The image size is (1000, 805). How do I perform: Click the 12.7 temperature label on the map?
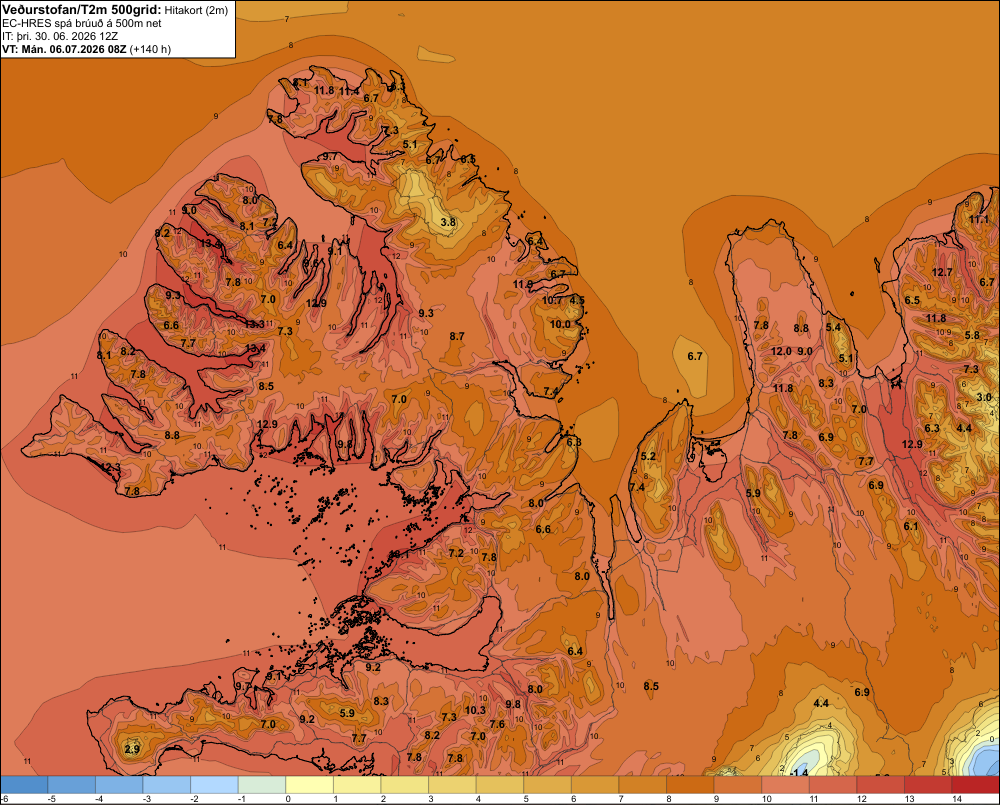942,272
